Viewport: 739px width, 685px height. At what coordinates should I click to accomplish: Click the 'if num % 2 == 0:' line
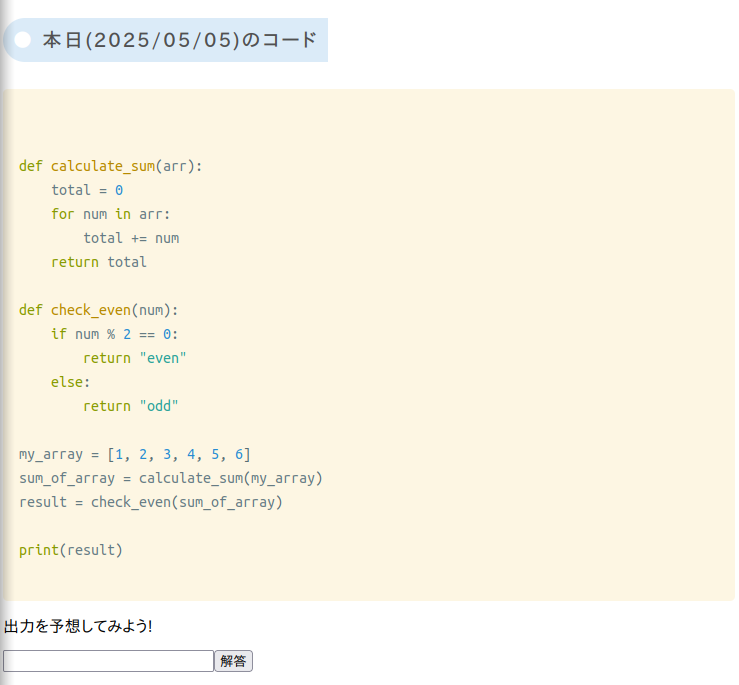[115, 334]
